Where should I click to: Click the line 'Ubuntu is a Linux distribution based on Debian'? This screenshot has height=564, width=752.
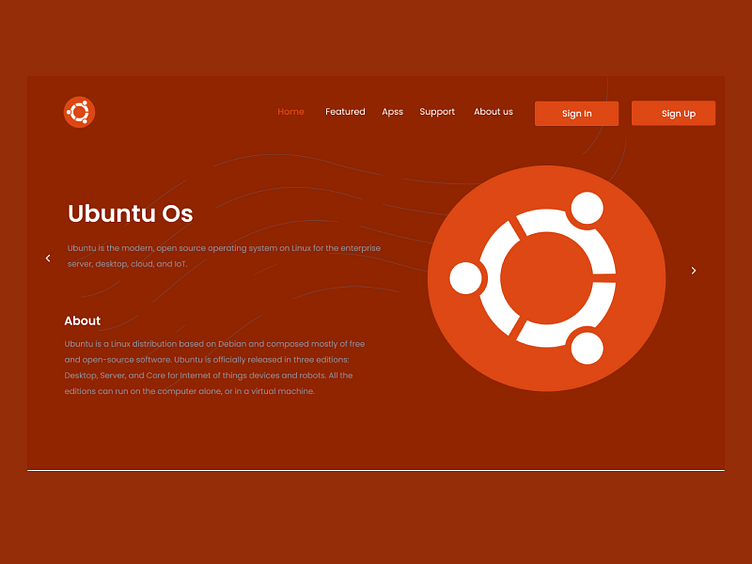click(215, 344)
